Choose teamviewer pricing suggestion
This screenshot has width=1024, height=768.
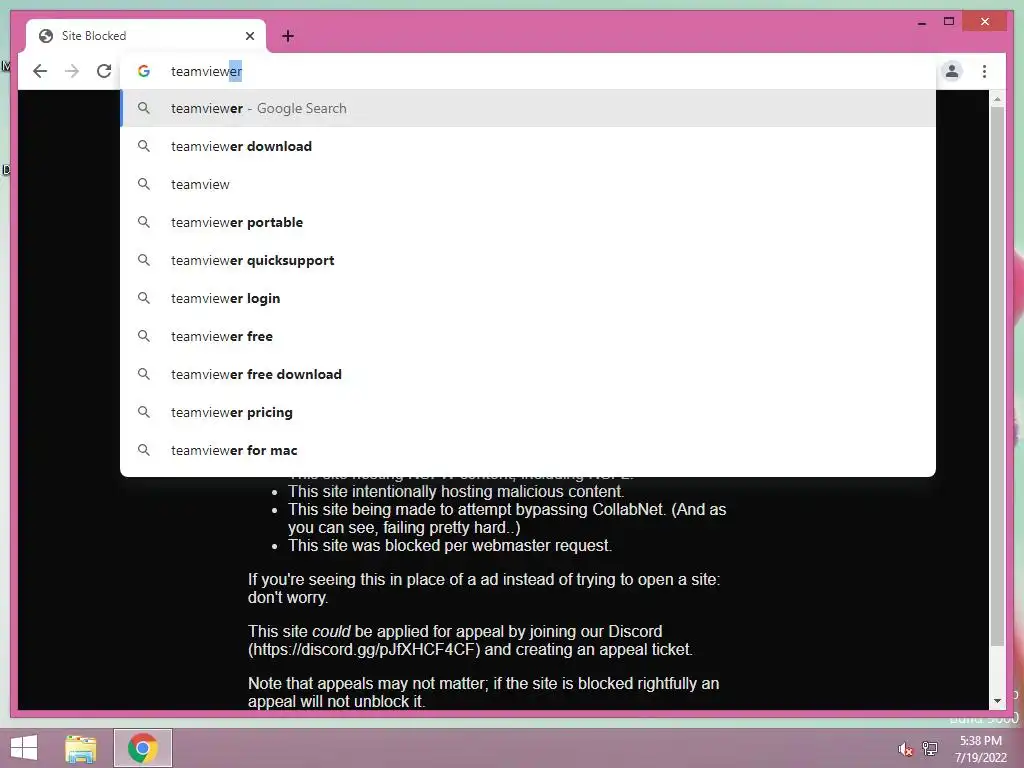coord(528,412)
